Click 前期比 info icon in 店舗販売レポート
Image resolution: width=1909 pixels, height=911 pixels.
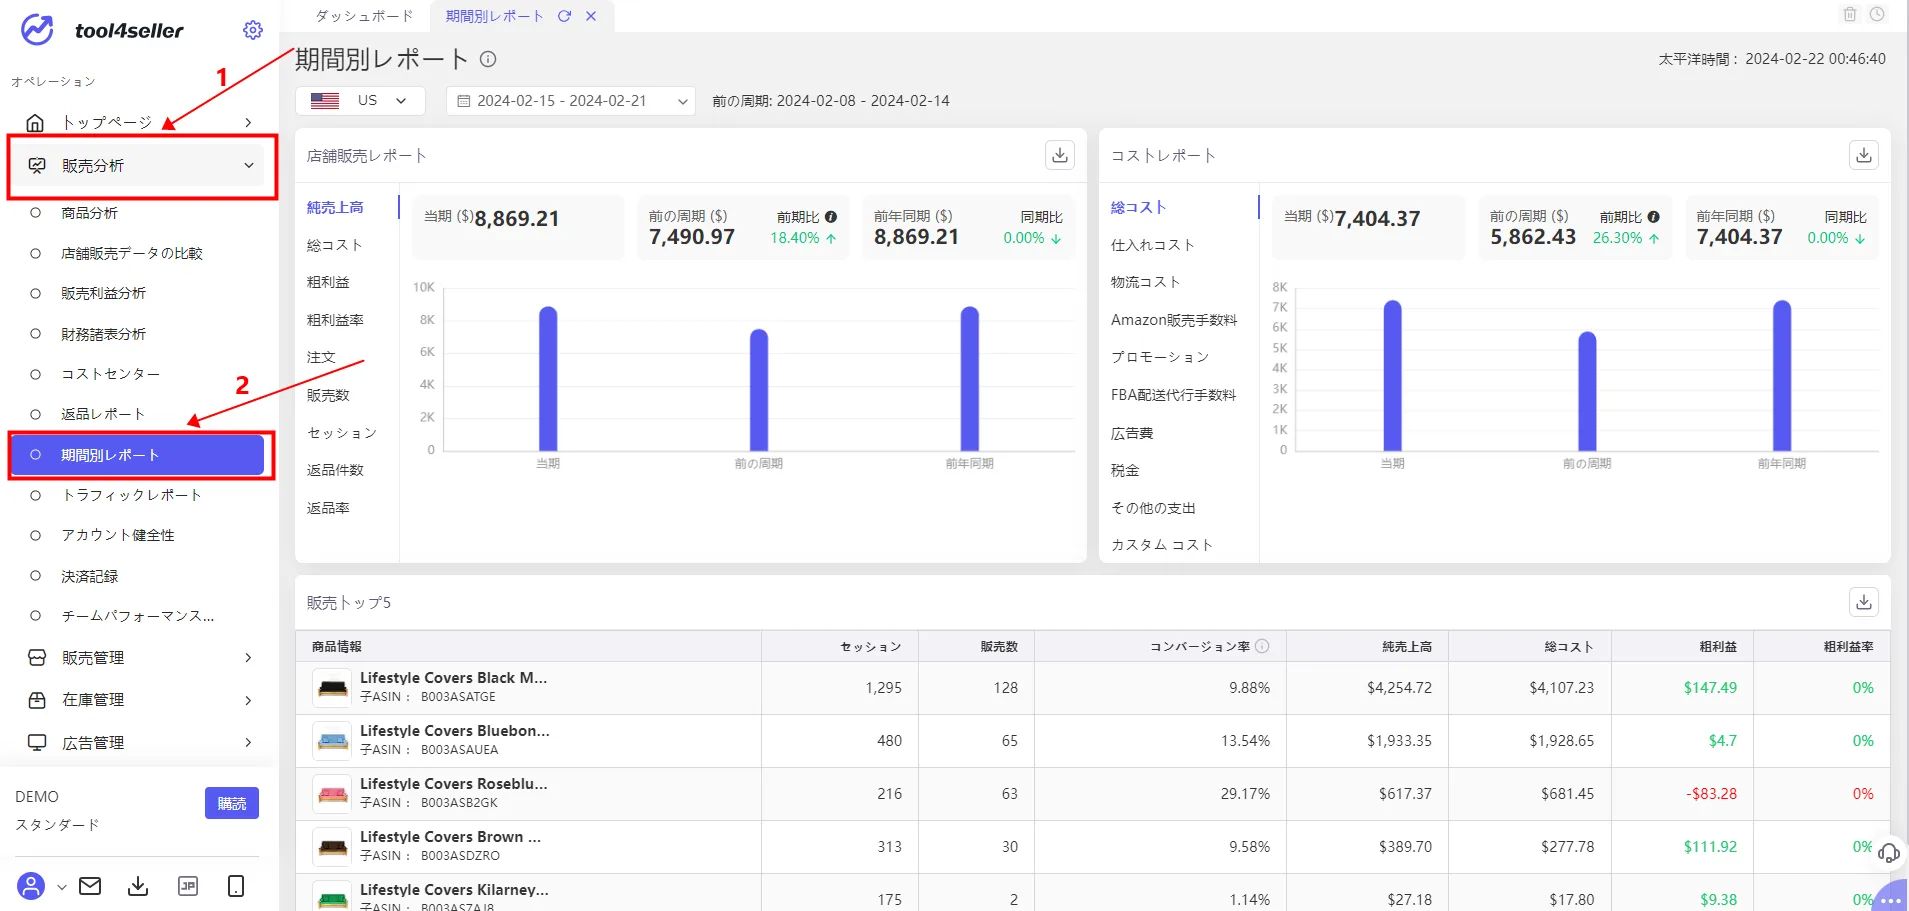pyautogui.click(x=831, y=217)
